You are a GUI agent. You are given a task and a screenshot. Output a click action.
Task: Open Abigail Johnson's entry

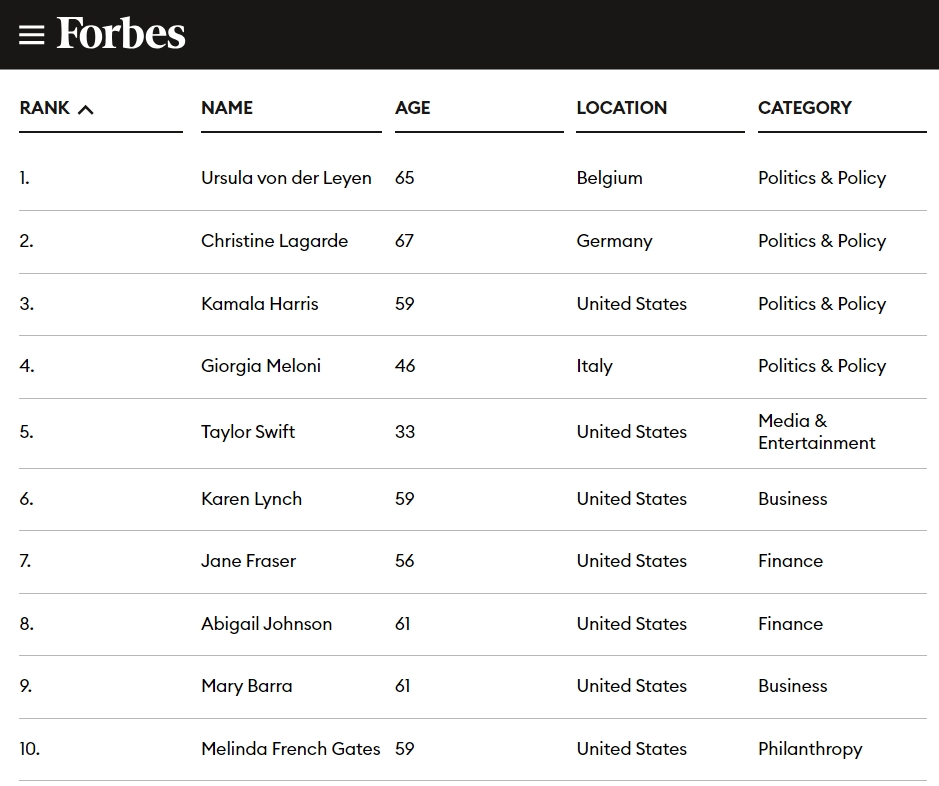[x=266, y=624]
